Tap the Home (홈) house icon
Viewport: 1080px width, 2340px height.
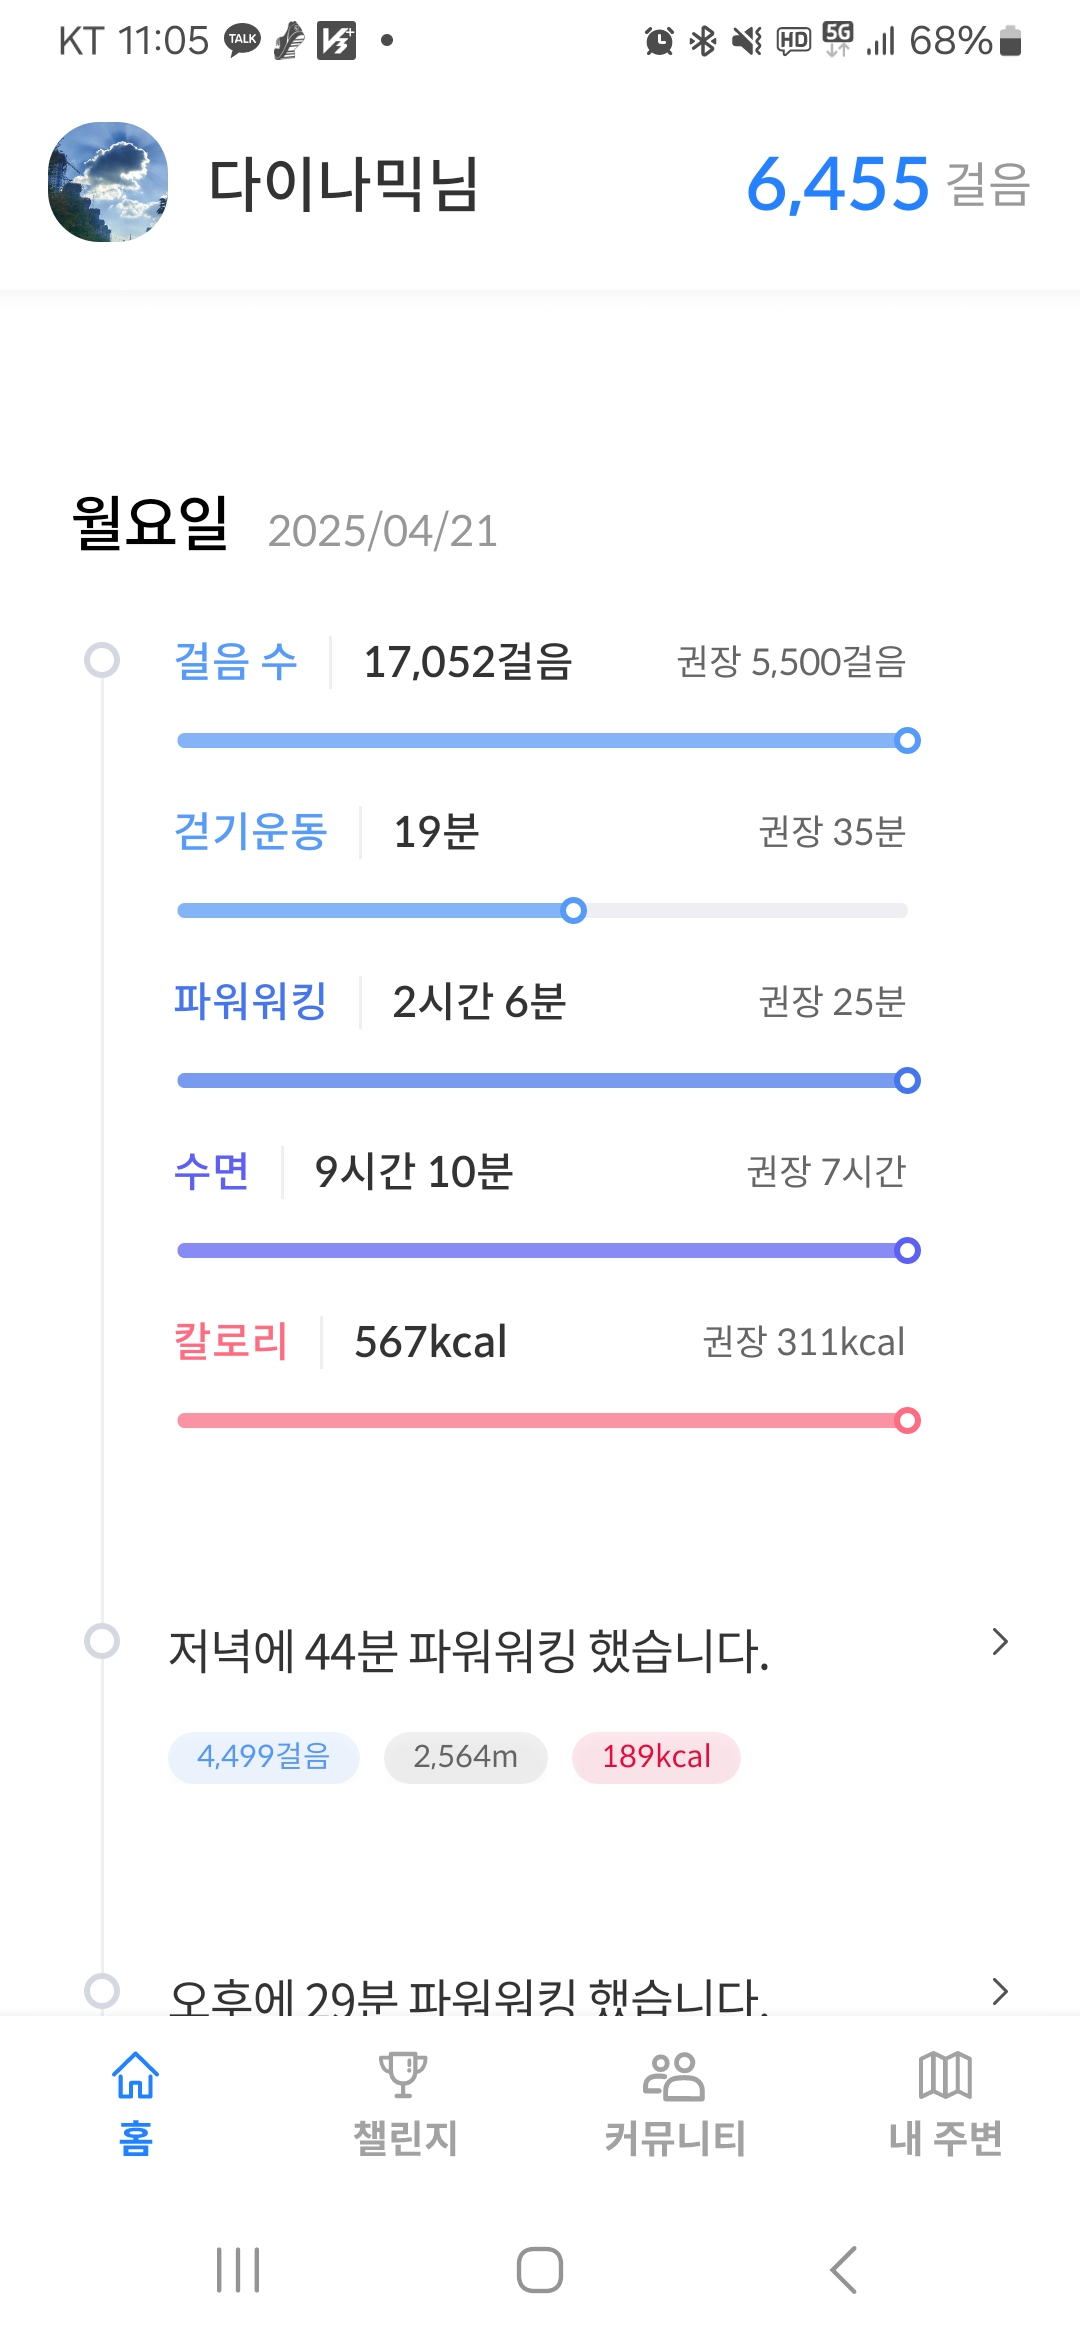click(x=135, y=2076)
